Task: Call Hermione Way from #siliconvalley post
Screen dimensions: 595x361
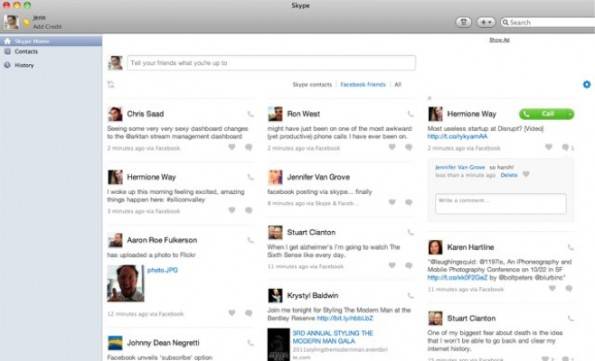Action: [x=250, y=177]
